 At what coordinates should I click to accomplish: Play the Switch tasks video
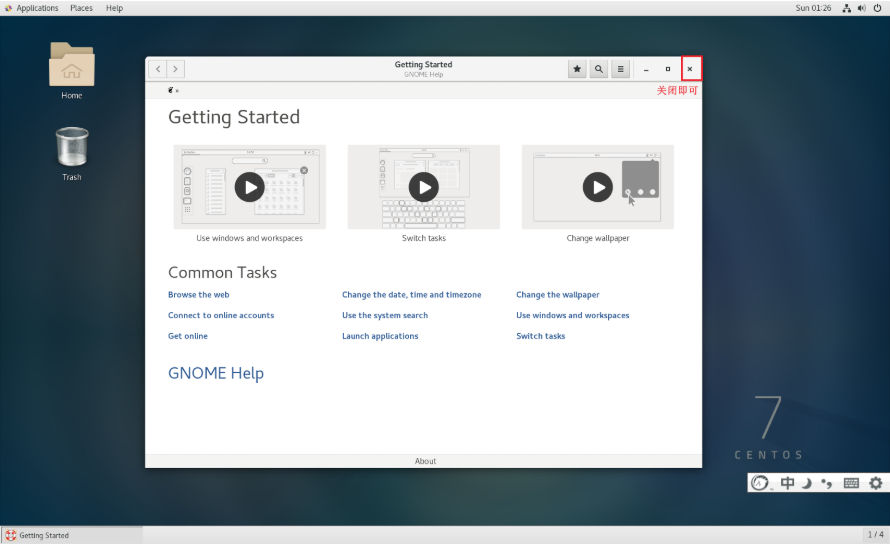424,187
